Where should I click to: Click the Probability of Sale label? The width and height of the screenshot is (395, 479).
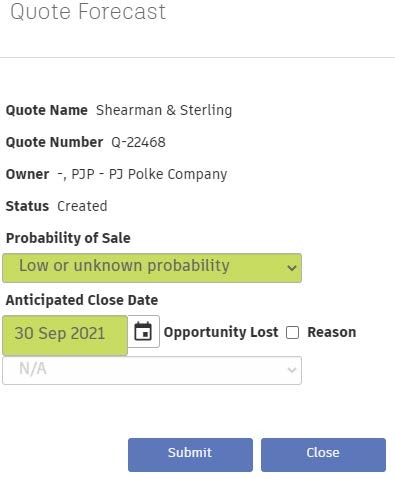click(68, 238)
